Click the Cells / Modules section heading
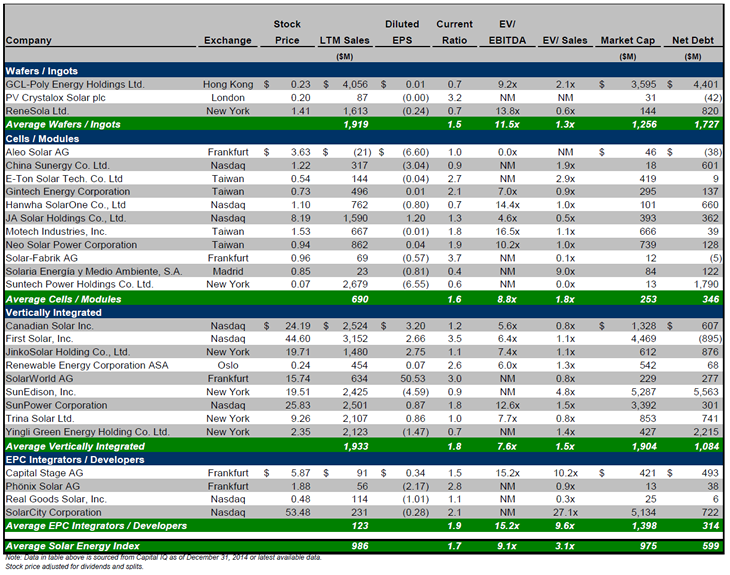The height and width of the screenshot is (575, 730). click(x=42, y=139)
